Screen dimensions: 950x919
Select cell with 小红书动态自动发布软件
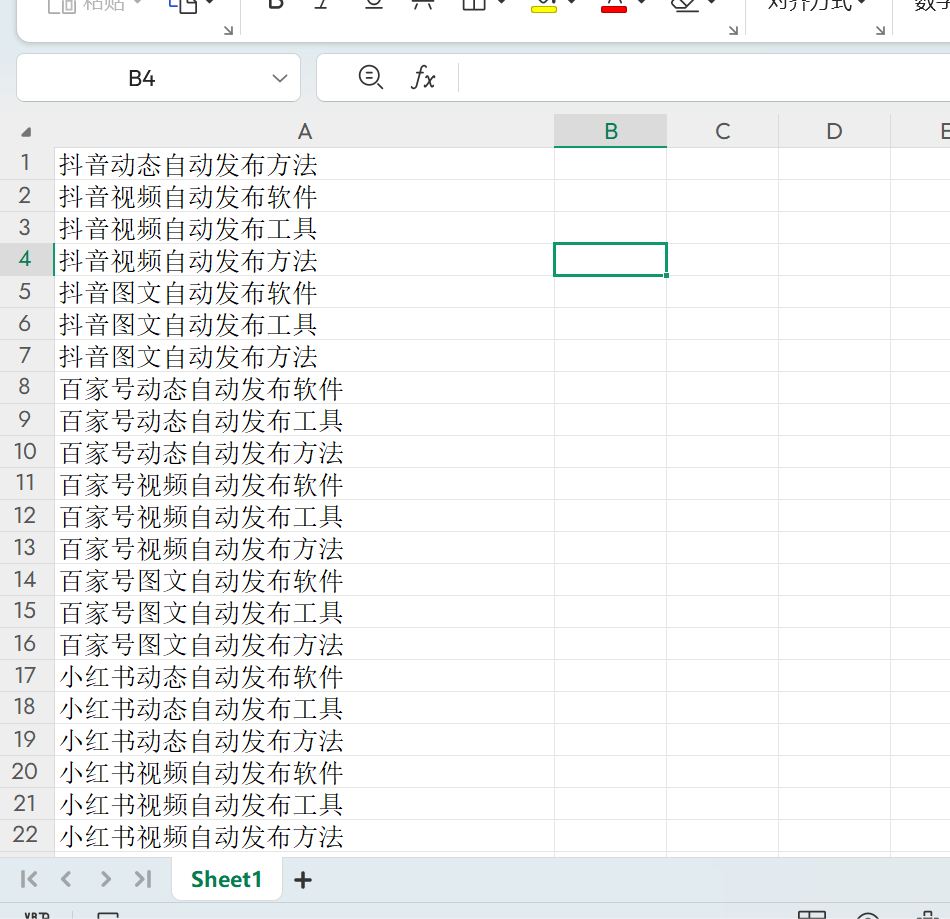click(x=304, y=677)
